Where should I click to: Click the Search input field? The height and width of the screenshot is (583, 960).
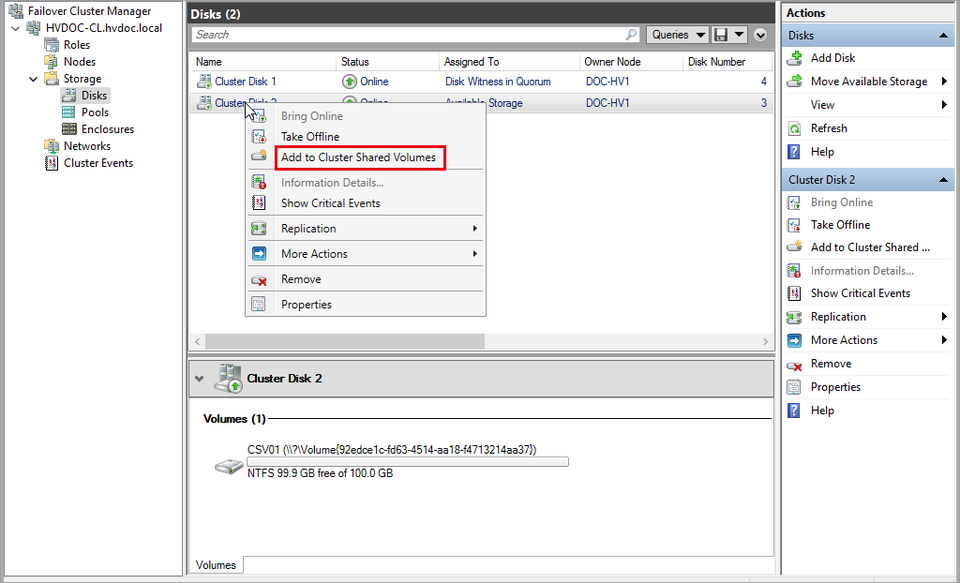[409, 35]
